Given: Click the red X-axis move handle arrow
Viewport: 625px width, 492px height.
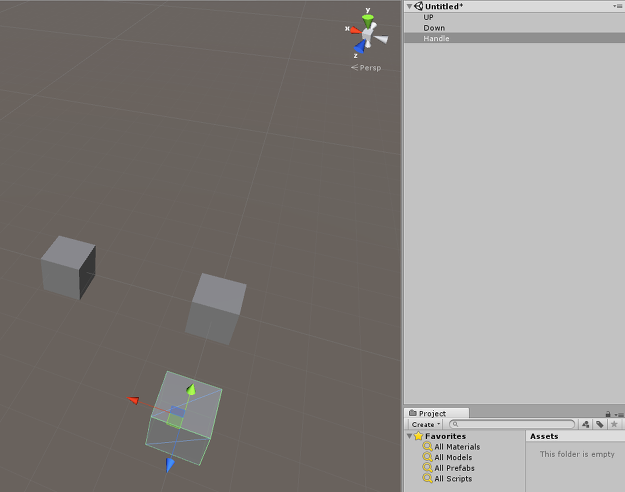Looking at the screenshot, I should coord(133,400).
